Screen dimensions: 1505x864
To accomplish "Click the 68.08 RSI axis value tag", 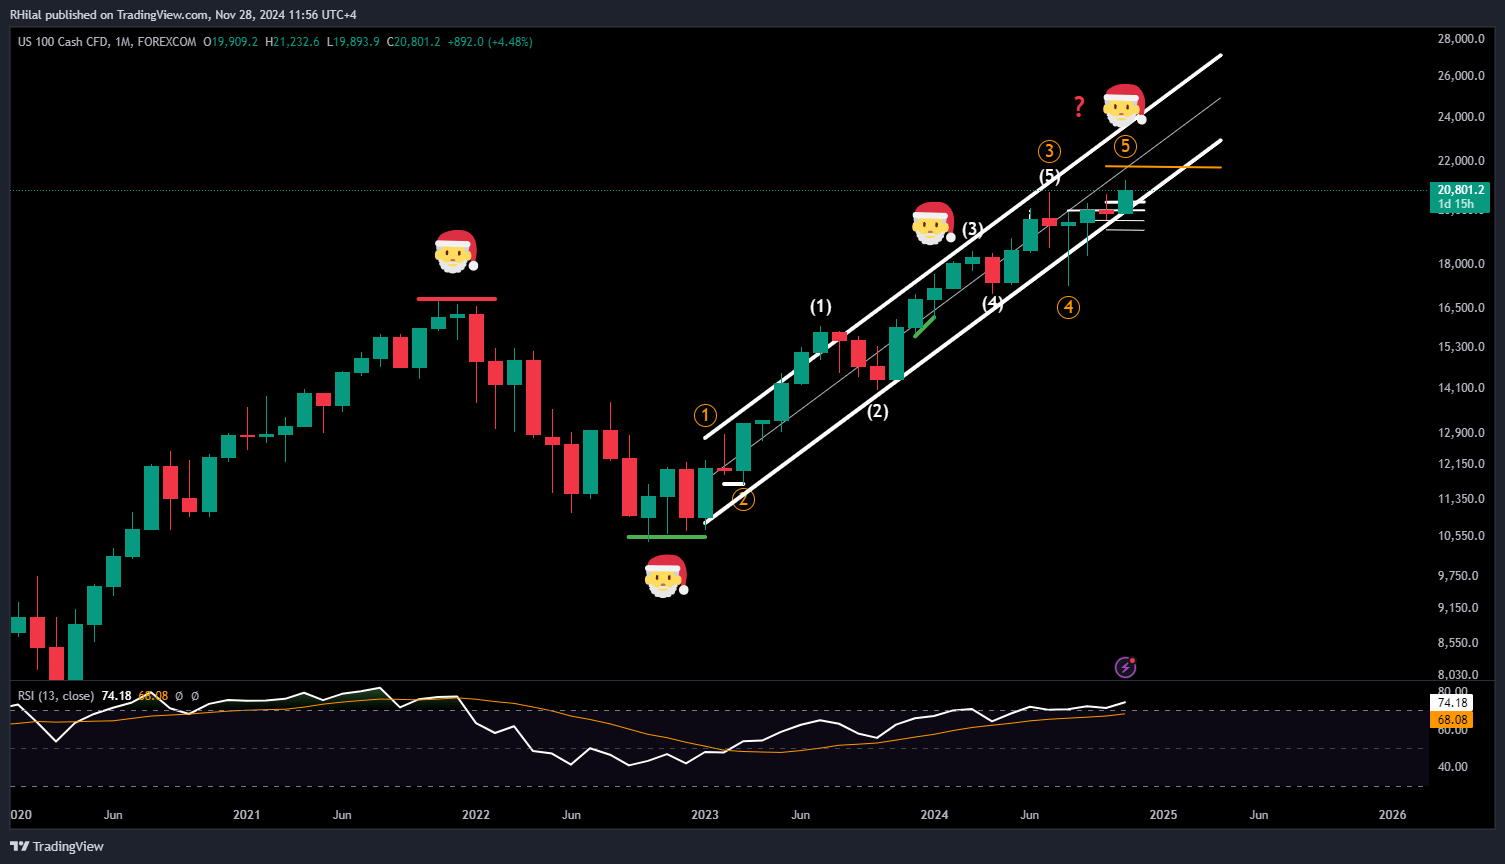I will coord(1453,719).
